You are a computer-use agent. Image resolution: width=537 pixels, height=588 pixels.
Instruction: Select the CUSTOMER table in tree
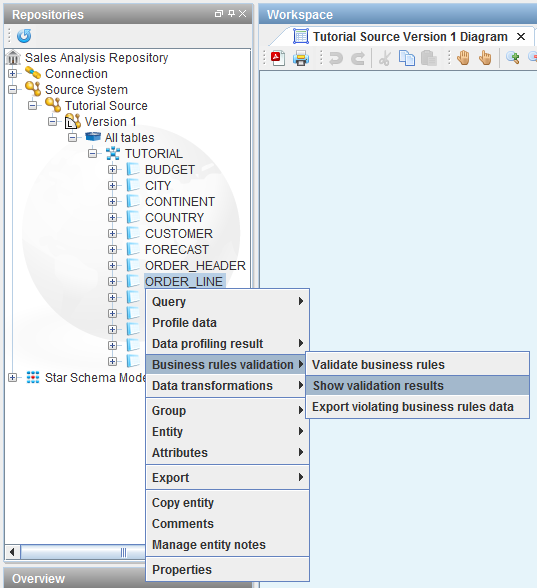click(179, 234)
